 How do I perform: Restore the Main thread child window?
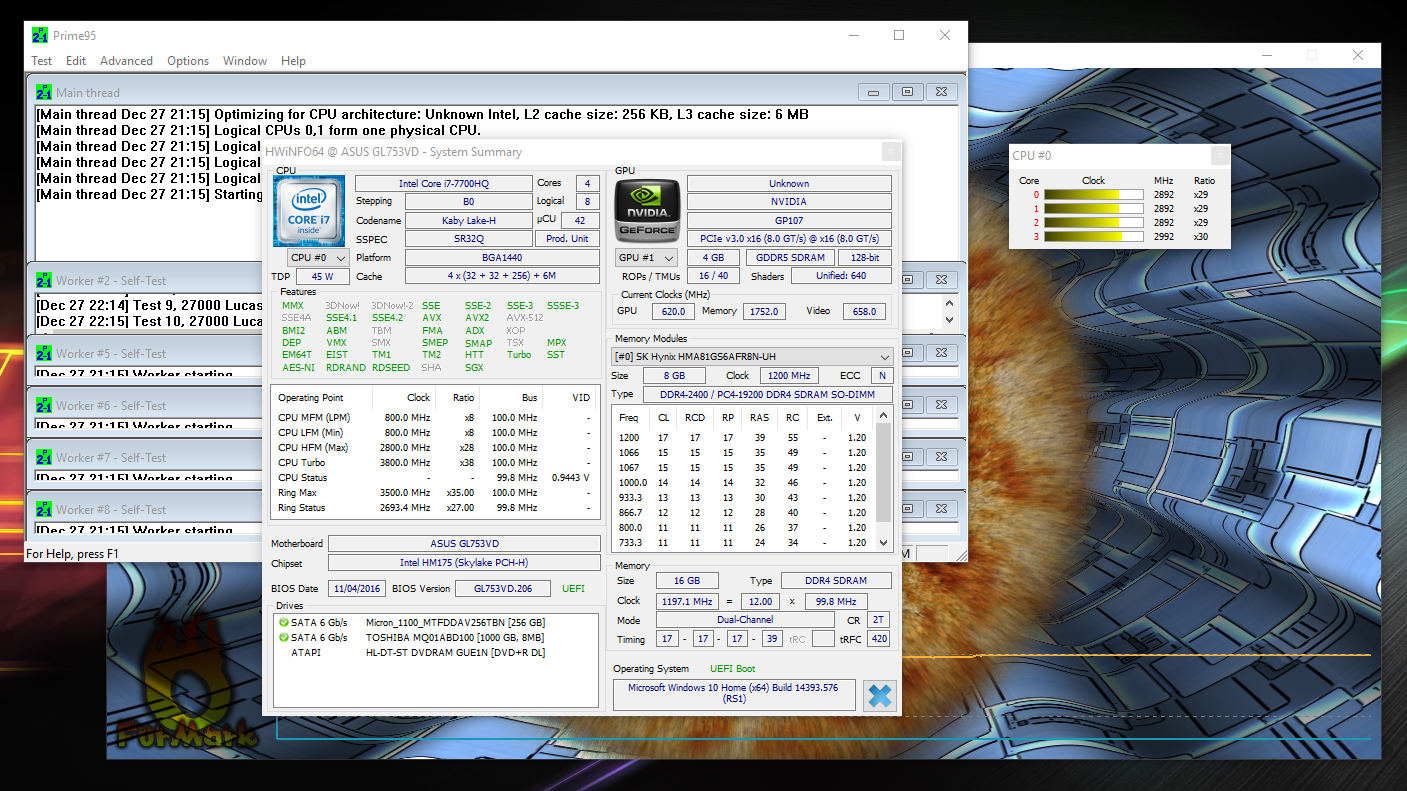(907, 92)
